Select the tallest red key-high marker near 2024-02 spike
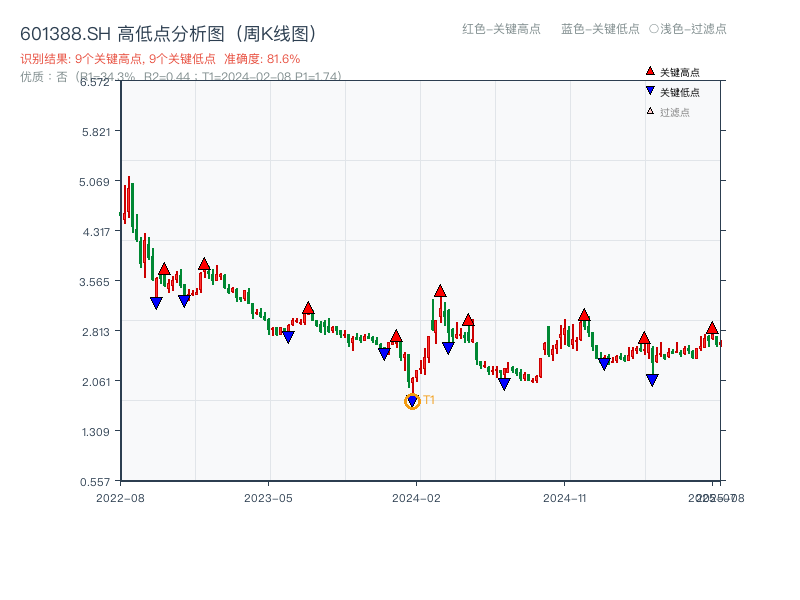The image size is (800, 600). tap(438, 290)
